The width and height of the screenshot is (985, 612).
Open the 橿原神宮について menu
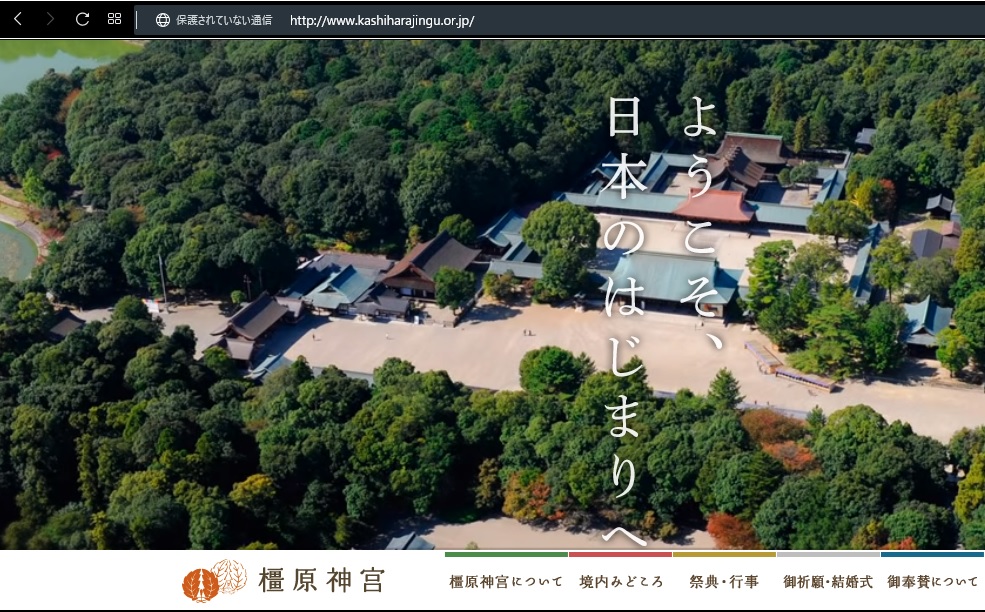[506, 582]
